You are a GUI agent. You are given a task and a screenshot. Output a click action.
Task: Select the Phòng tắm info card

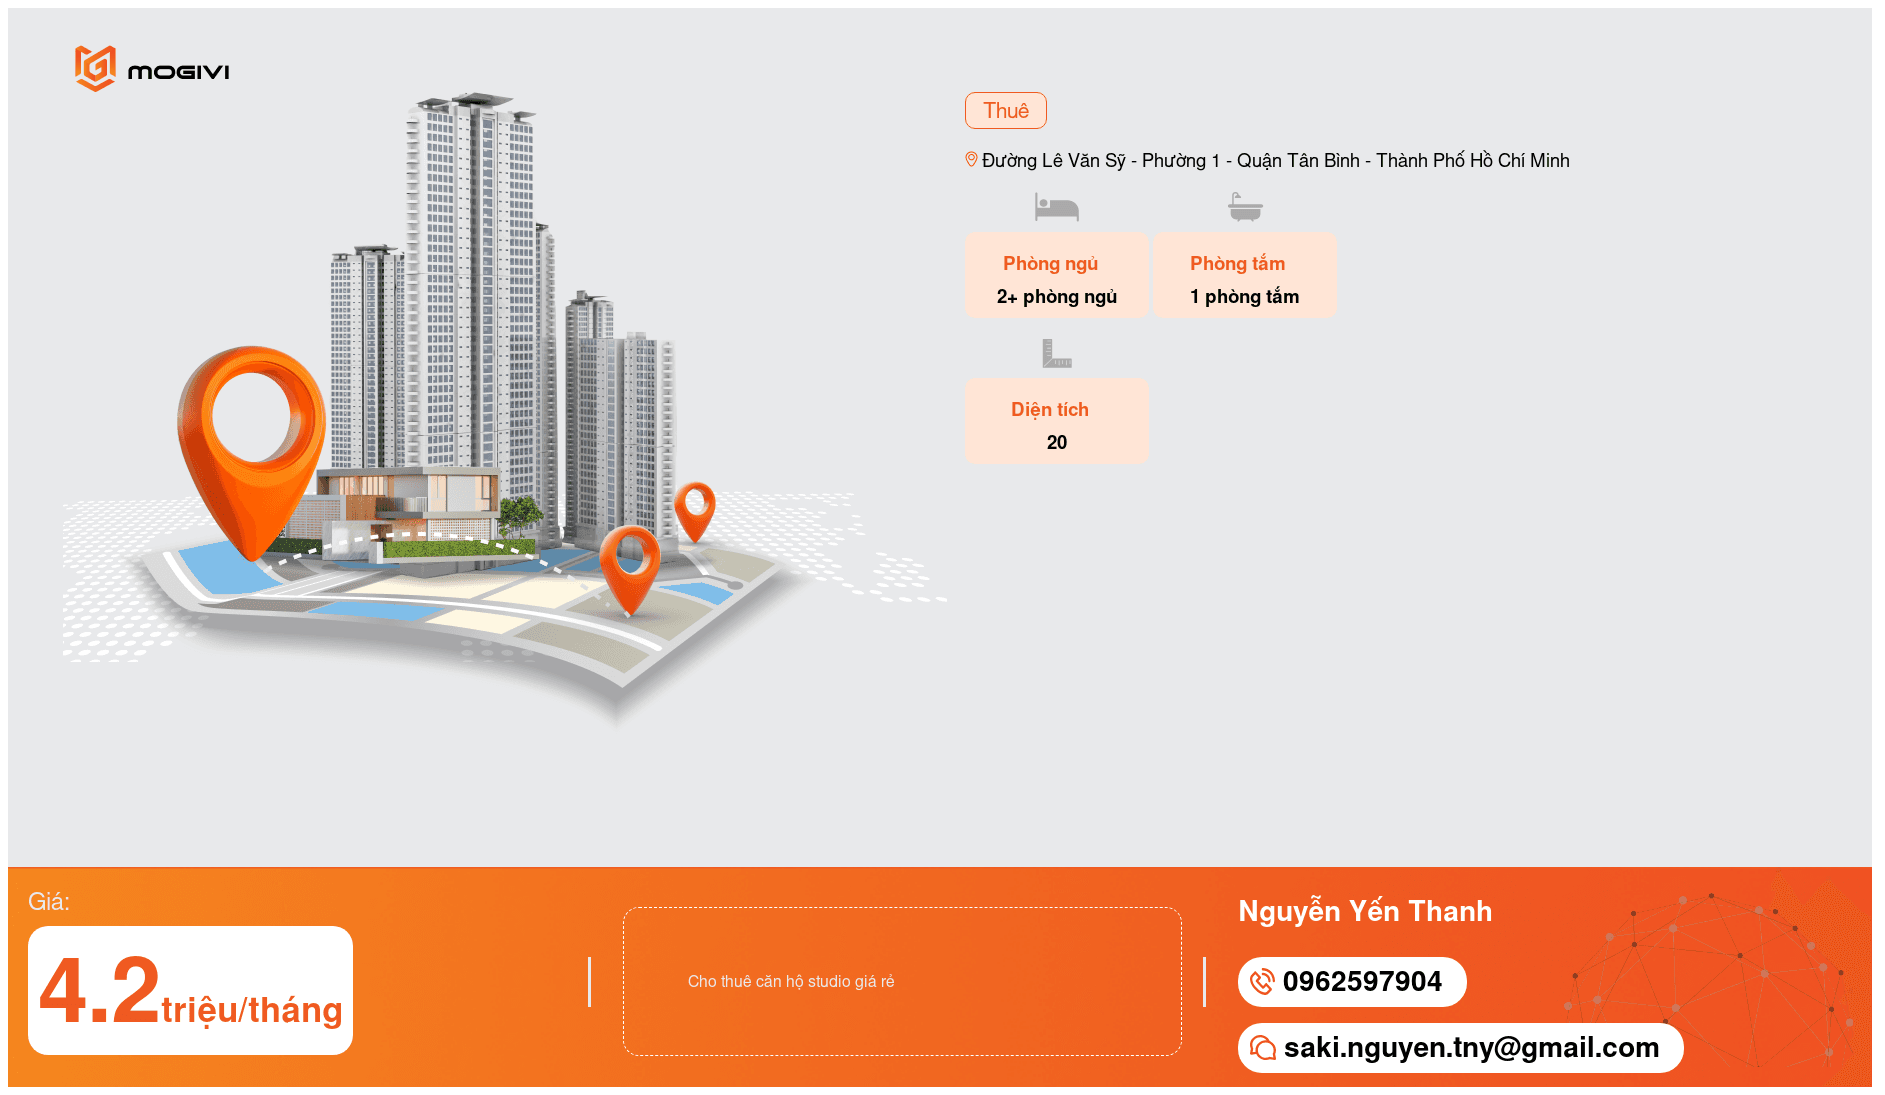1245,276
